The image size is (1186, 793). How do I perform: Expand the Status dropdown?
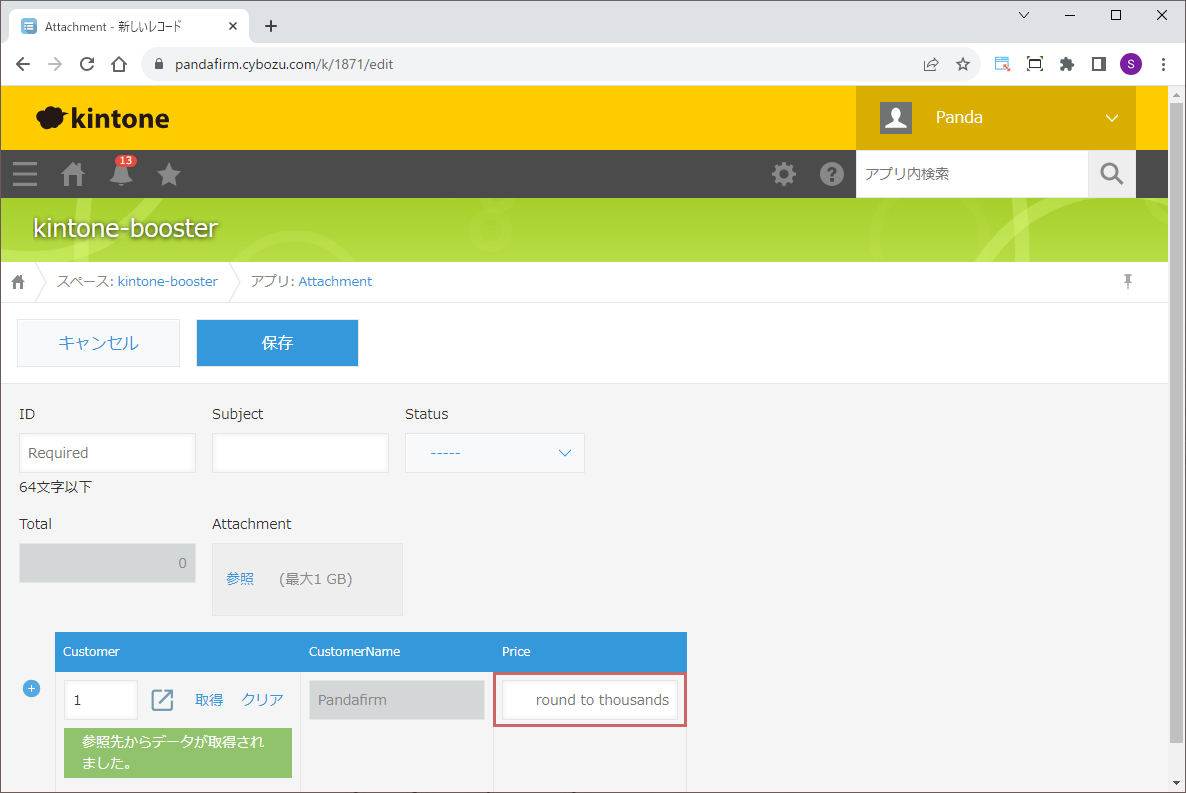pos(494,453)
